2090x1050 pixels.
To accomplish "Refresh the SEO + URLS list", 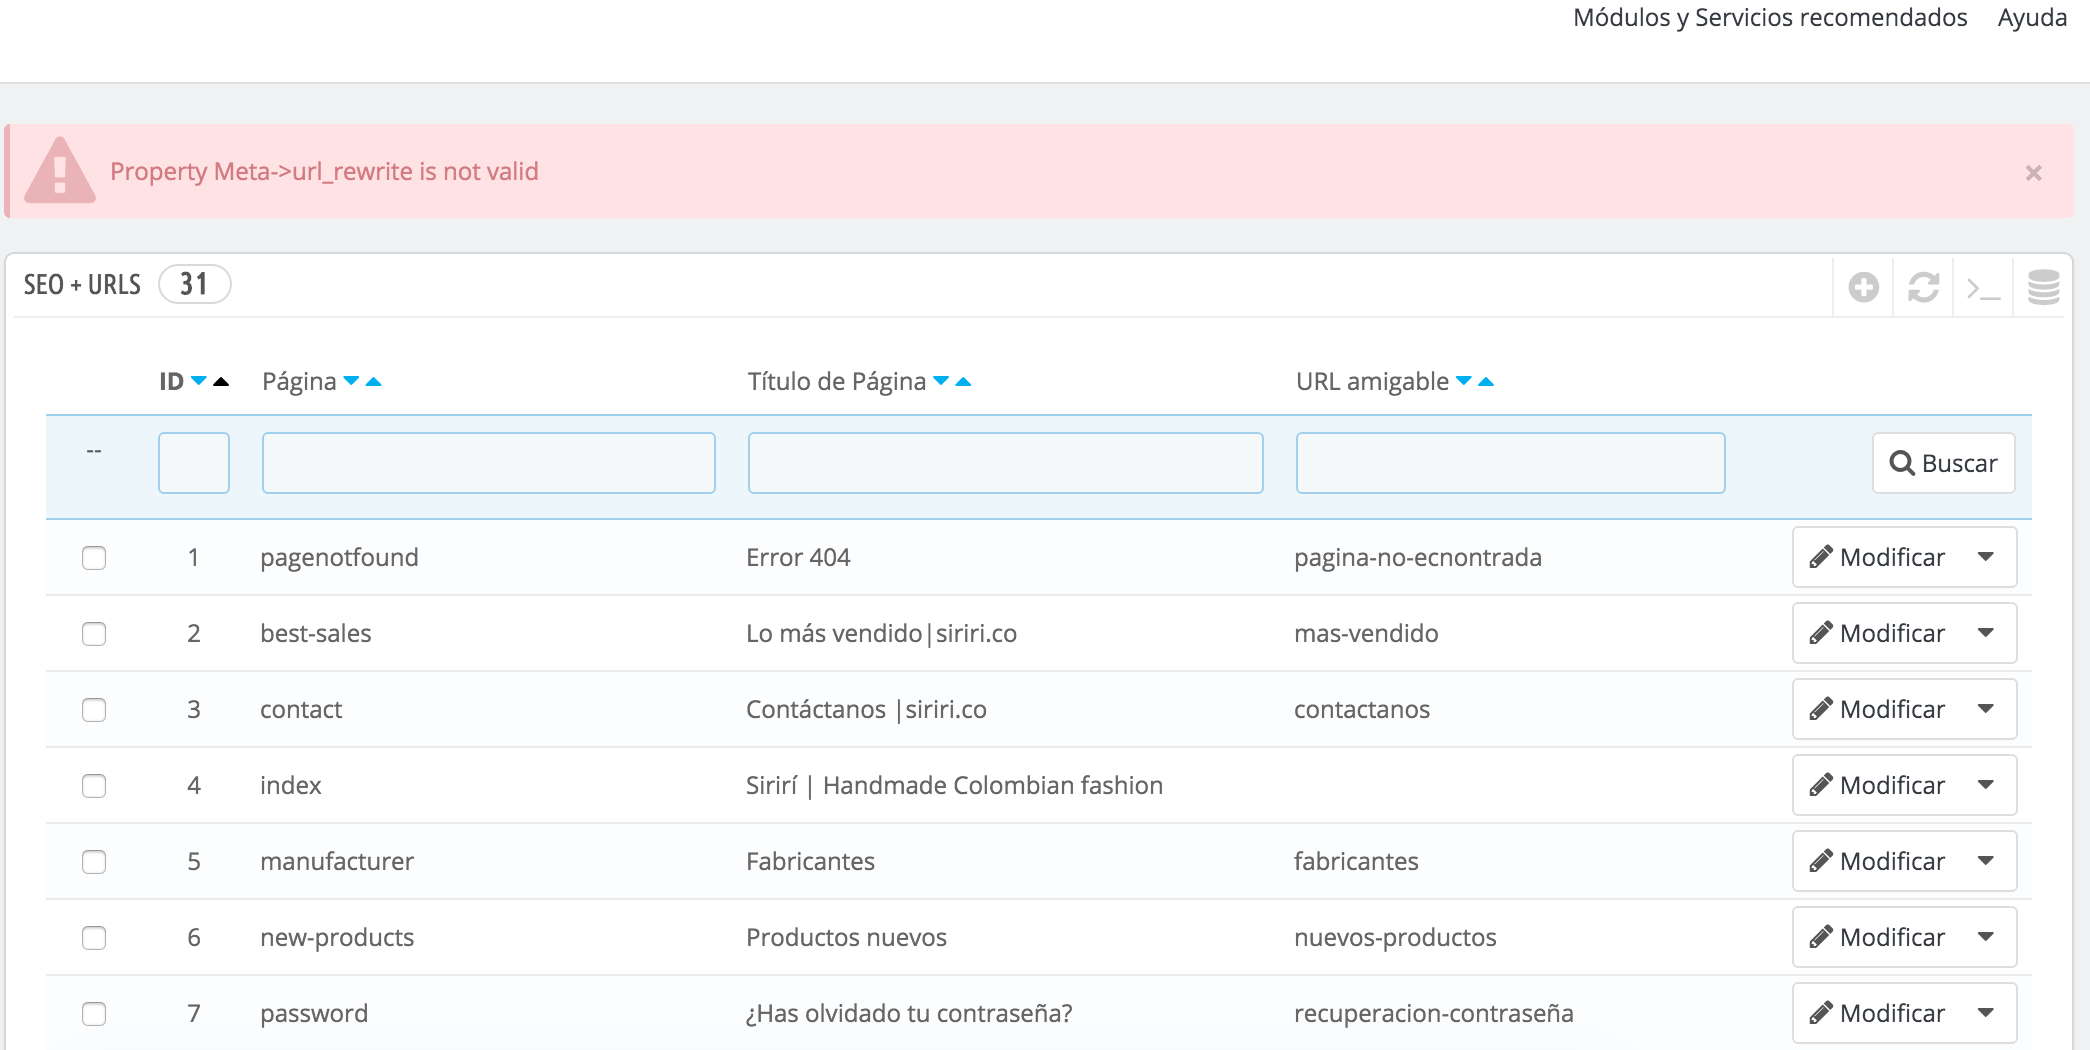I will tap(1923, 287).
